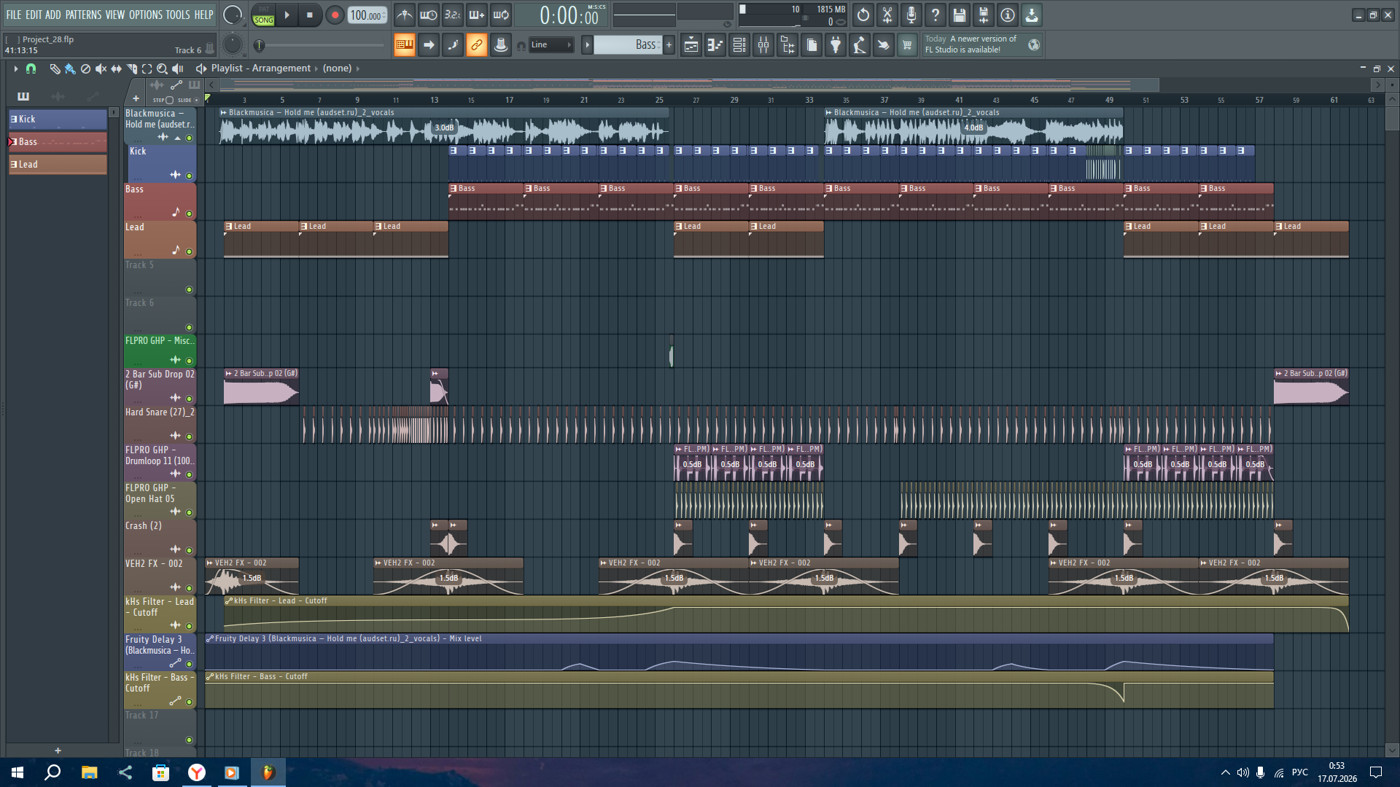Click the tempo field showing 100.000
The height and width of the screenshot is (787, 1400).
(367, 16)
